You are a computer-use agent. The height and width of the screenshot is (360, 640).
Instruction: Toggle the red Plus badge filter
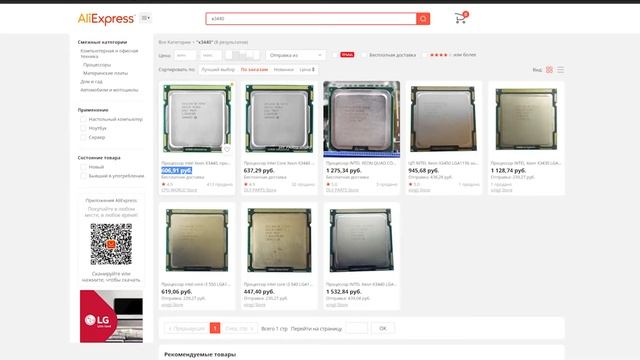pyautogui.click(x=335, y=55)
